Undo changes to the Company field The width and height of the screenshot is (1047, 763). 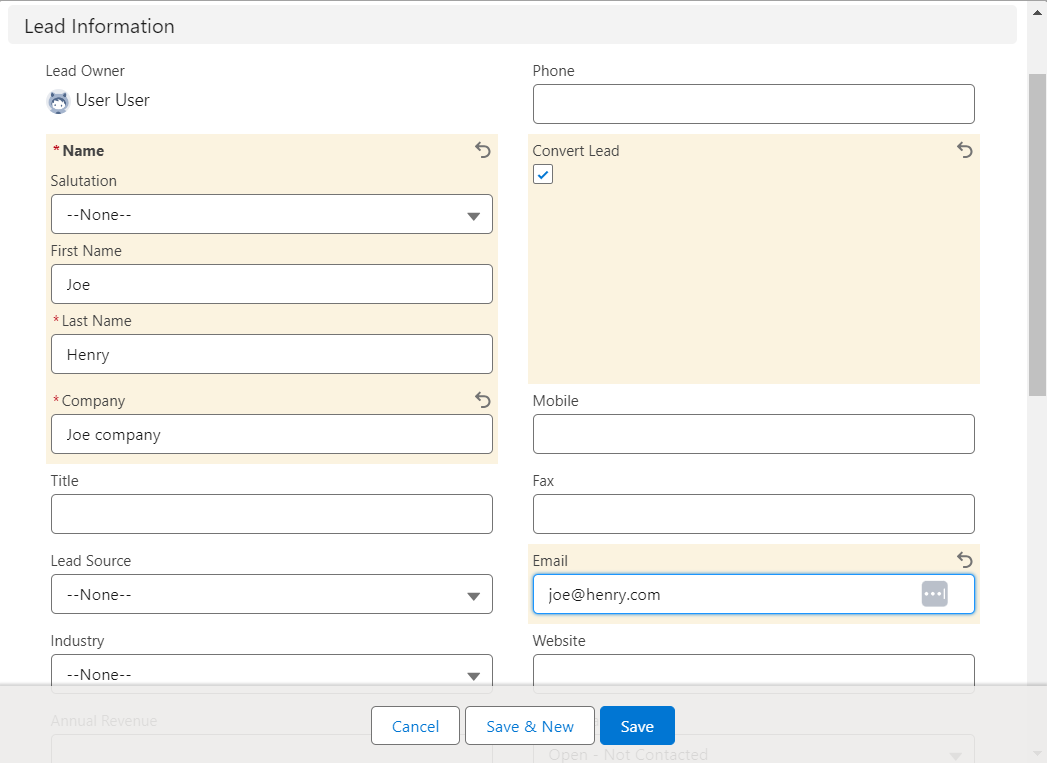tap(483, 400)
